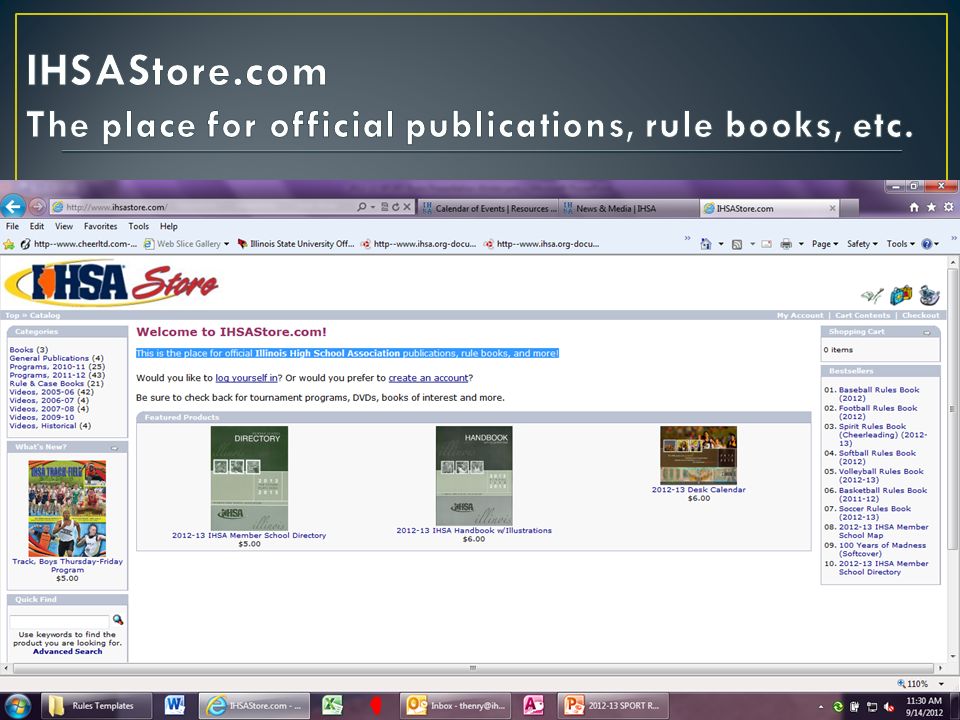Open the Programs, 2011-12 category
This screenshot has height=720, width=960.
pyautogui.click(x=47, y=375)
